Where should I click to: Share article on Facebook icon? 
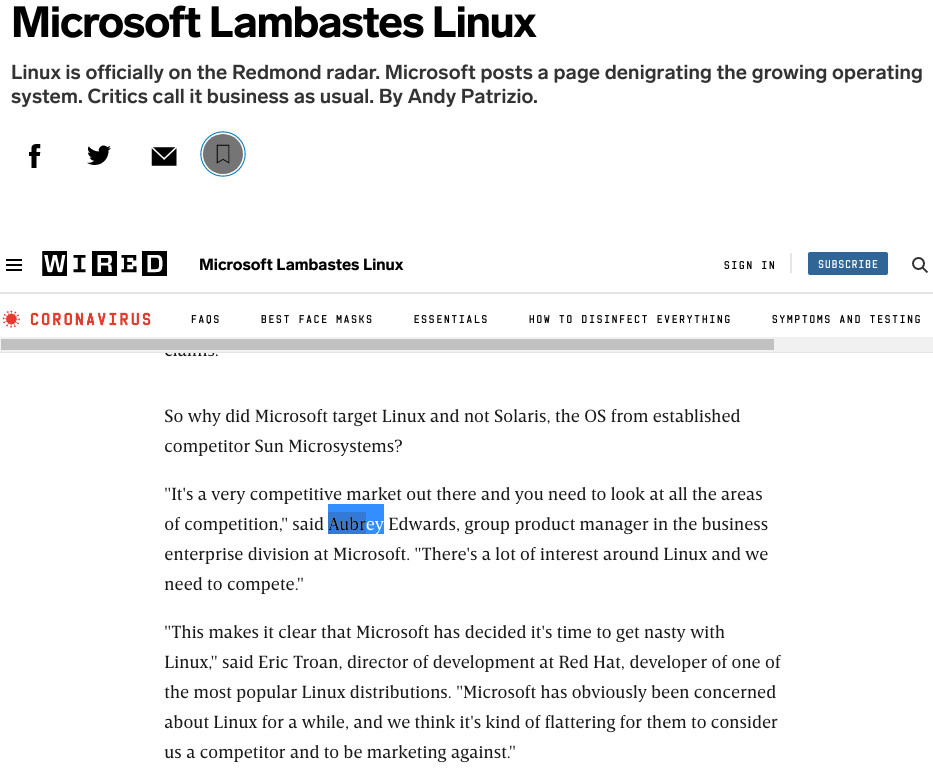[35, 156]
